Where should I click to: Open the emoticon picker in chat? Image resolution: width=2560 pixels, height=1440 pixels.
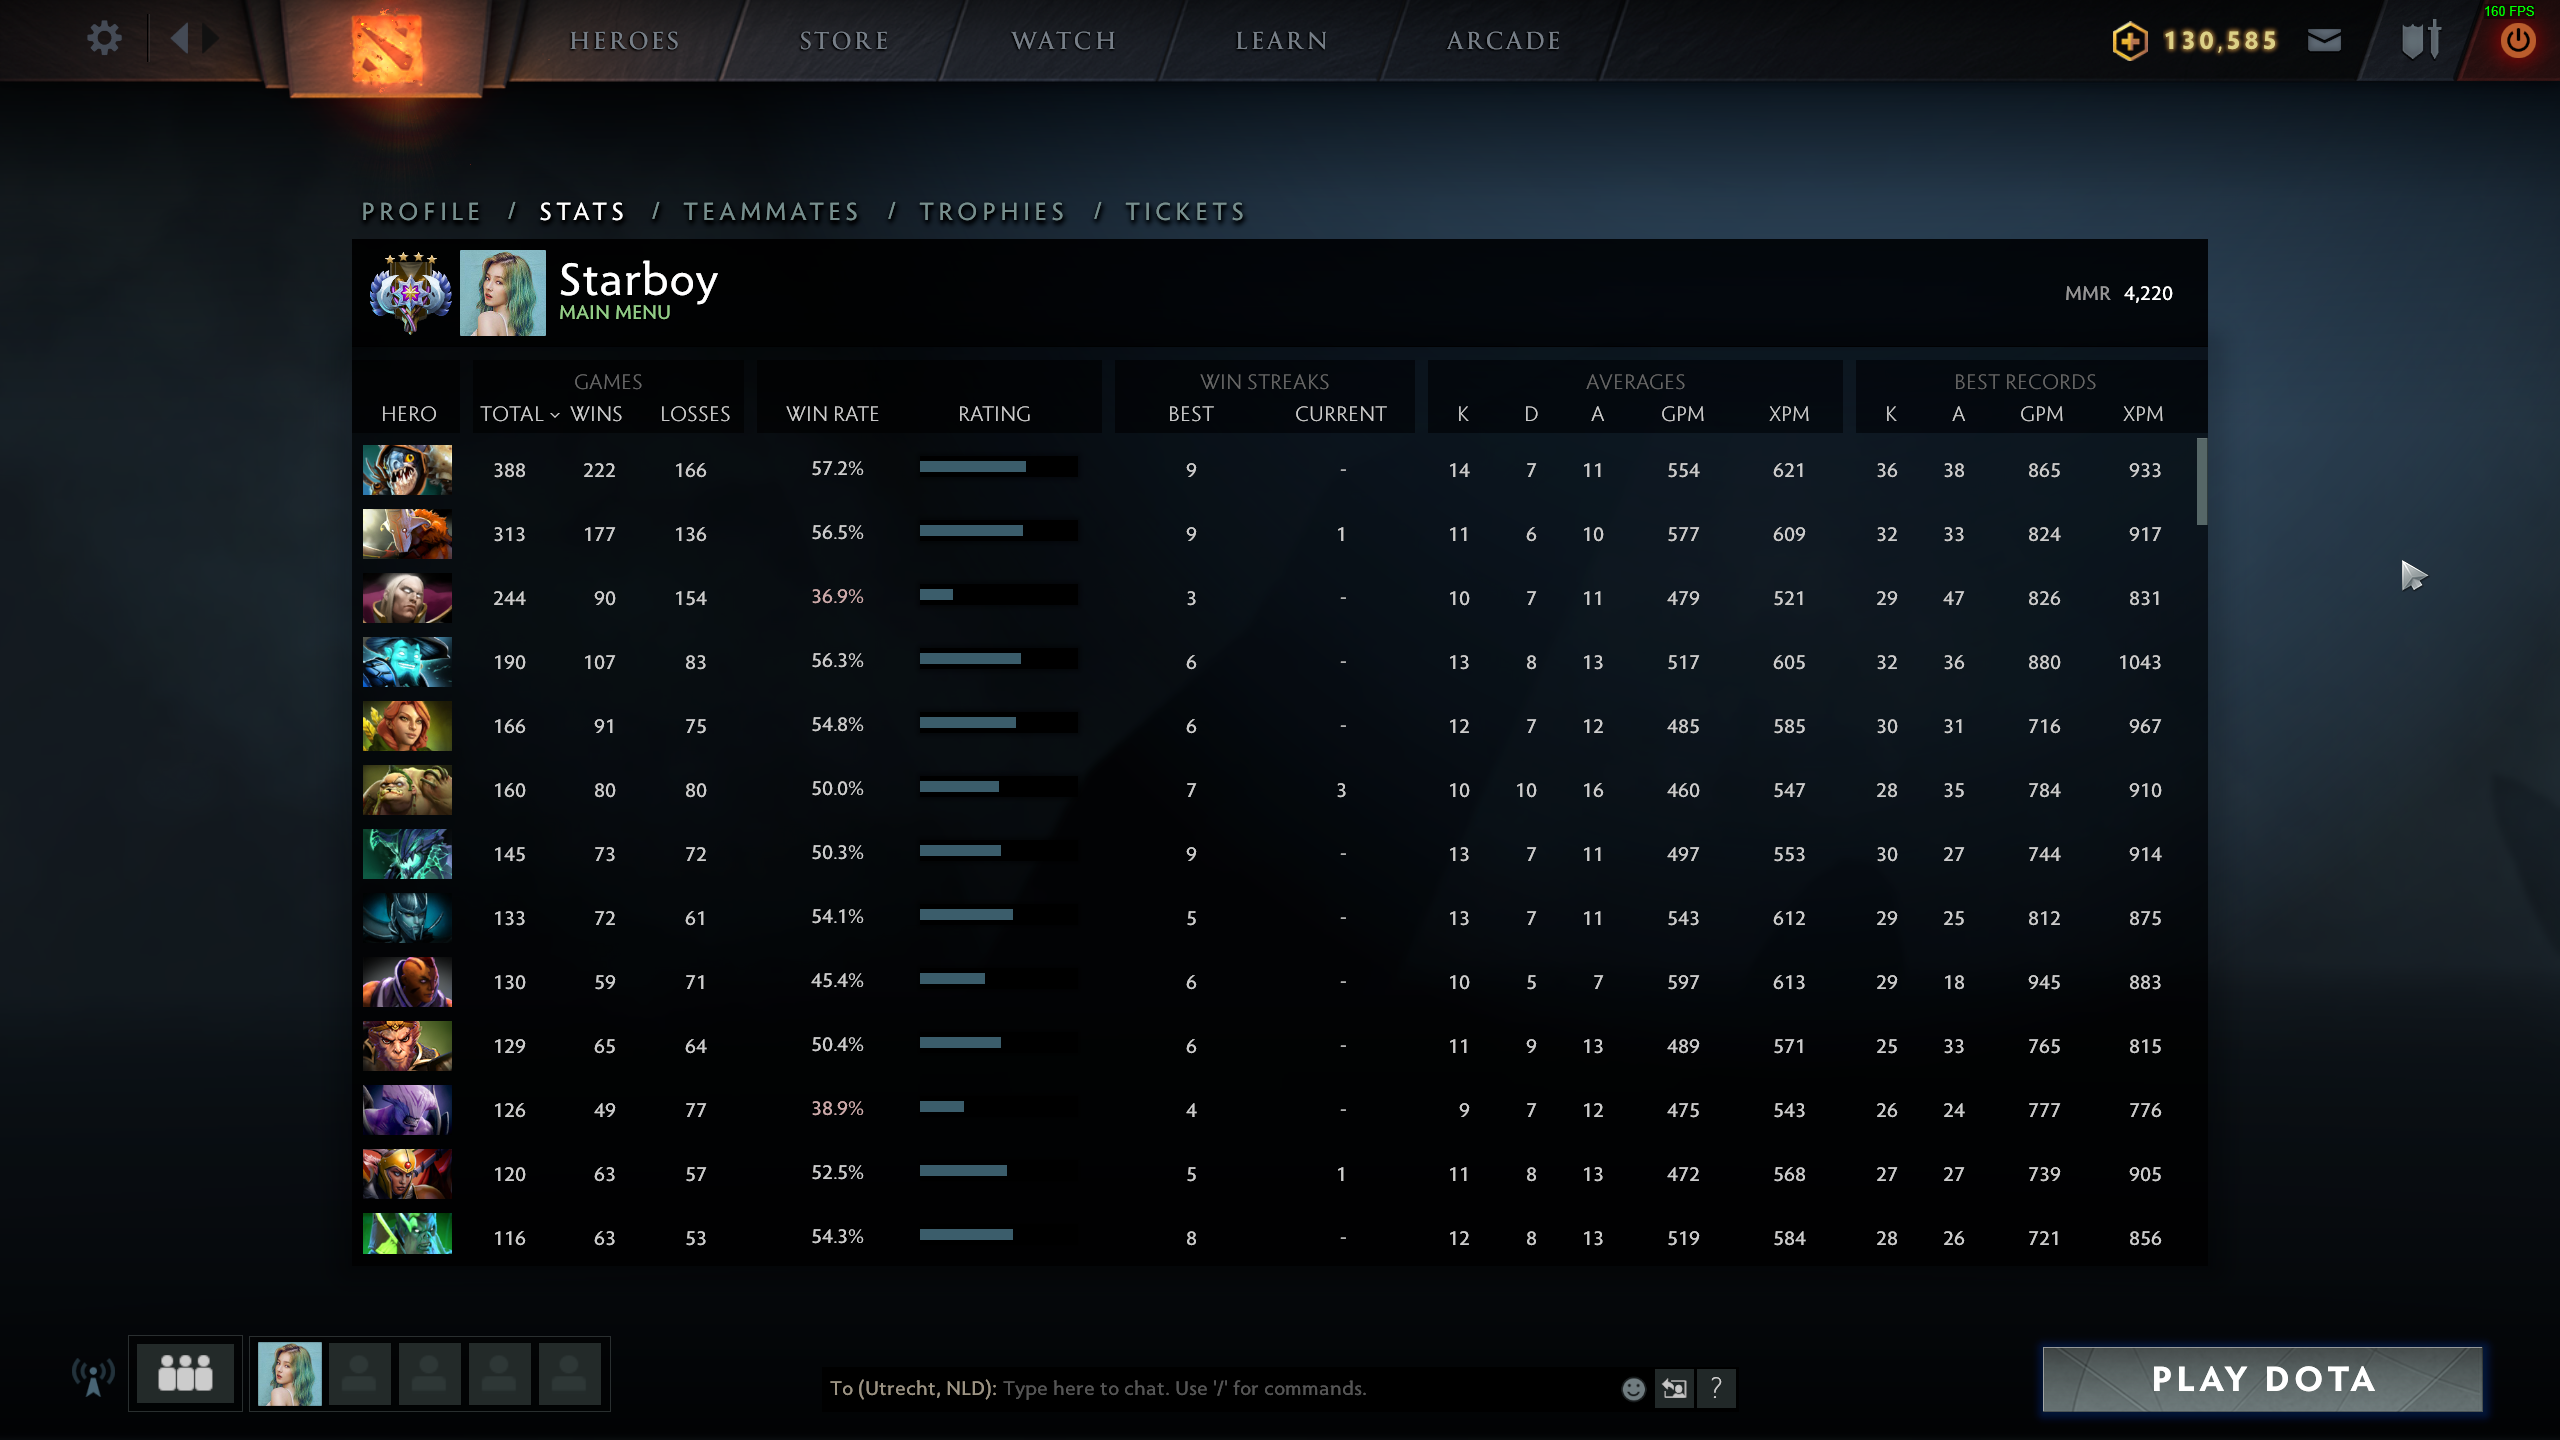click(1633, 1388)
